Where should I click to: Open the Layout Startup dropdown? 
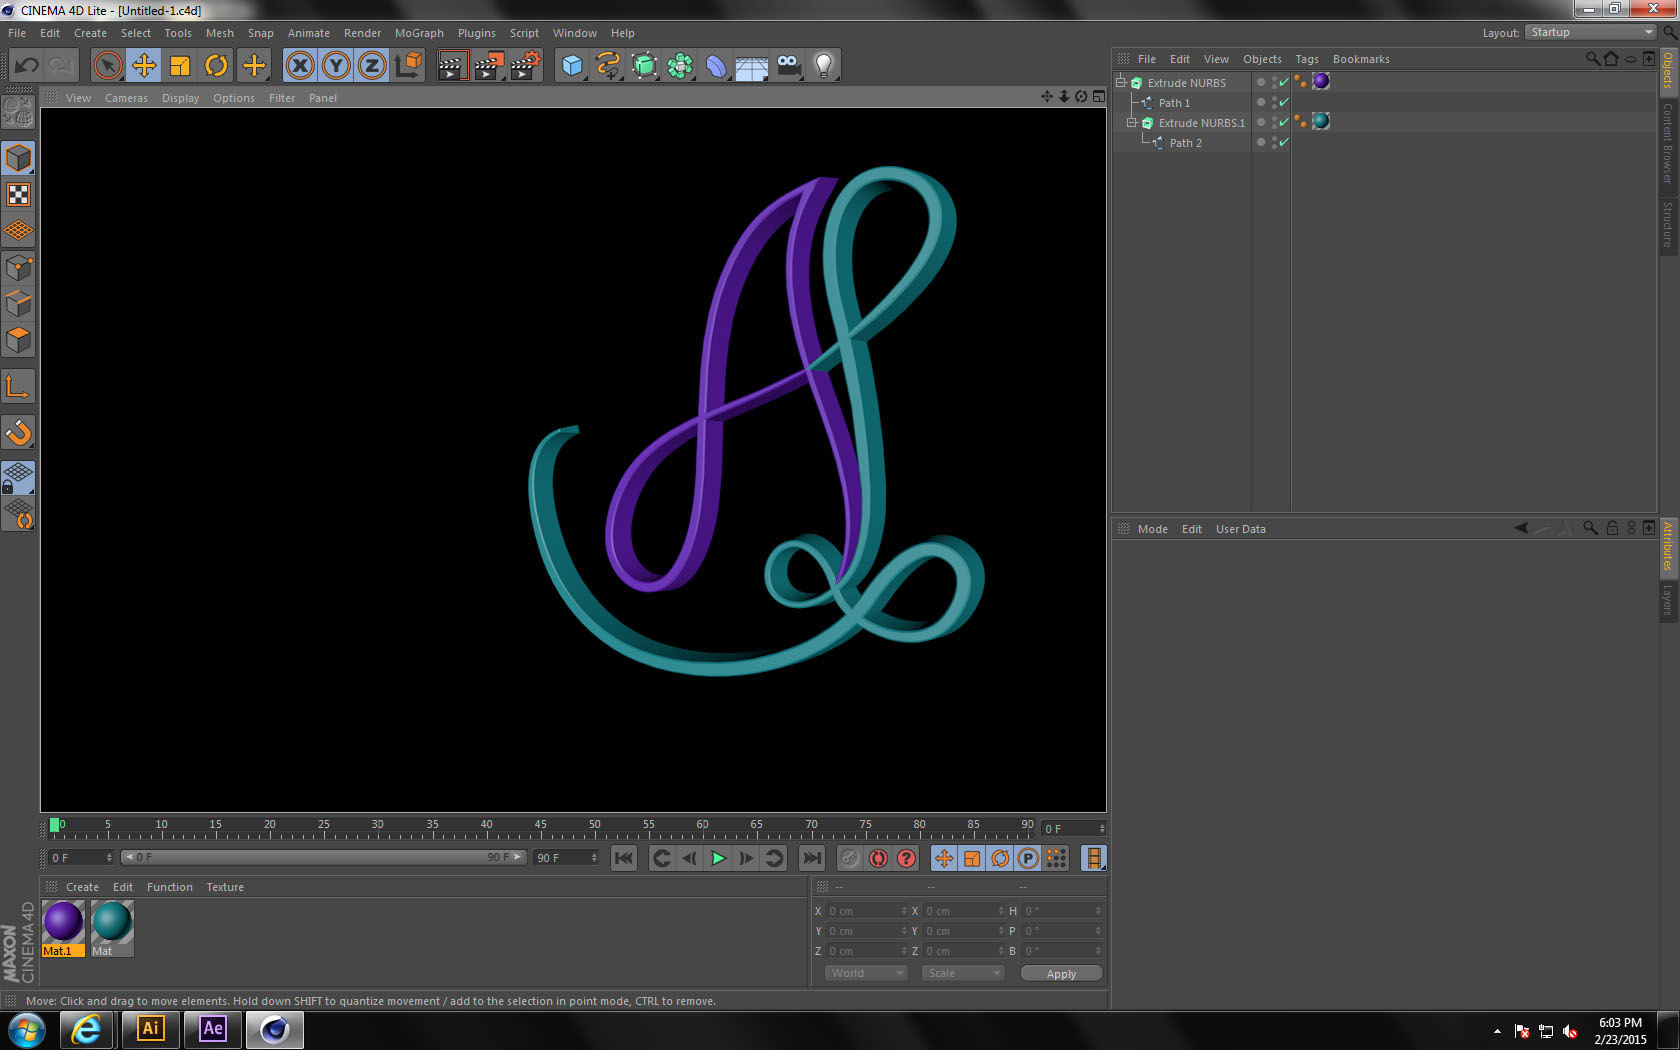pyautogui.click(x=1590, y=32)
